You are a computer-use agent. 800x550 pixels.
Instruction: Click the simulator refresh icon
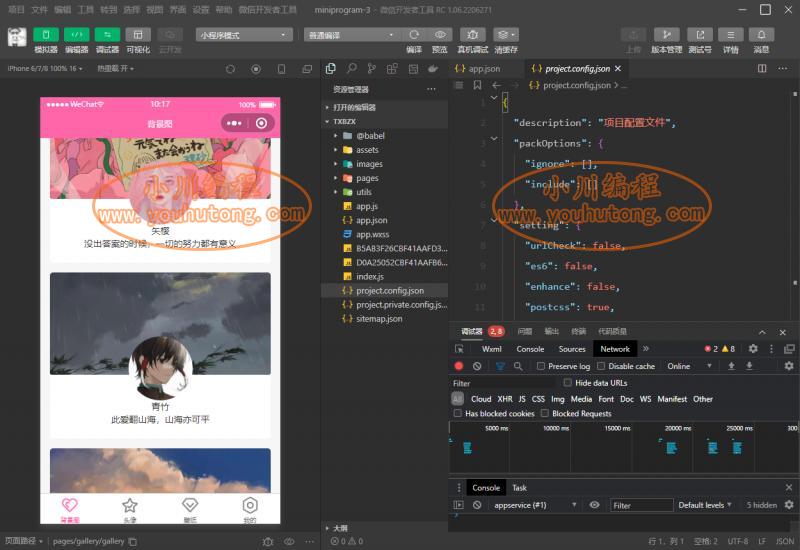click(x=231, y=69)
